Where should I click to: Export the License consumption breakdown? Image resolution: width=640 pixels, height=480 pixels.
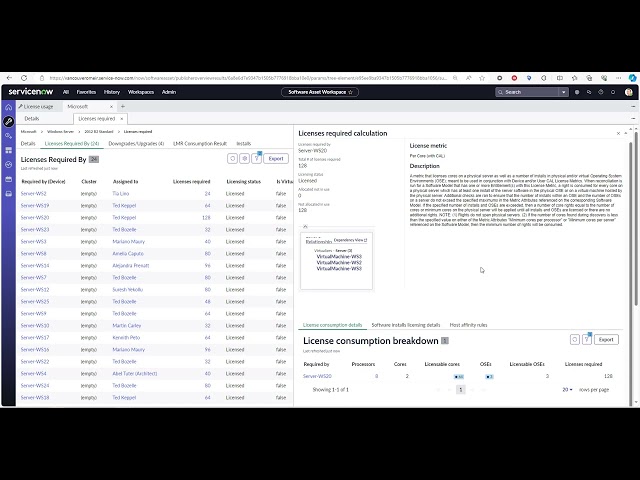(606, 340)
